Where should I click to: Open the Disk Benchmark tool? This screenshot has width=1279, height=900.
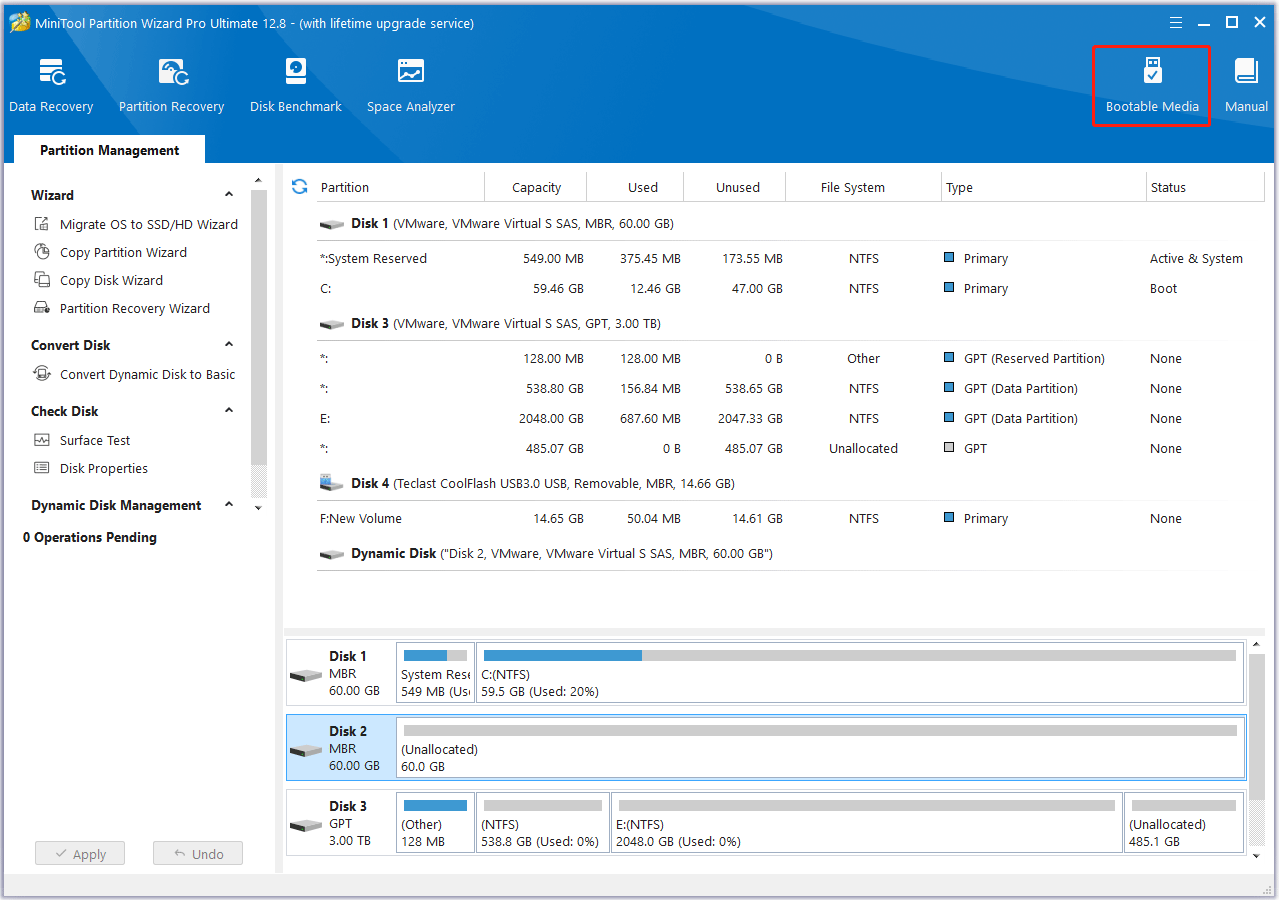pyautogui.click(x=296, y=86)
